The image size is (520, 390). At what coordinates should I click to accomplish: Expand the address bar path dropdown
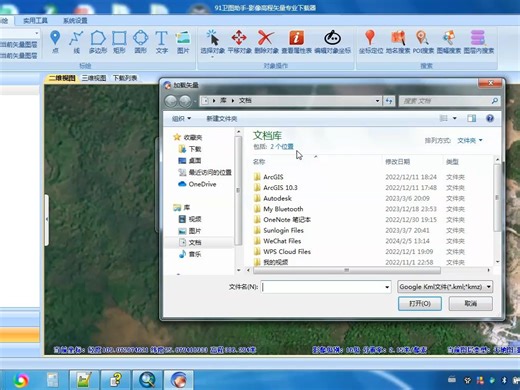coord(377,101)
